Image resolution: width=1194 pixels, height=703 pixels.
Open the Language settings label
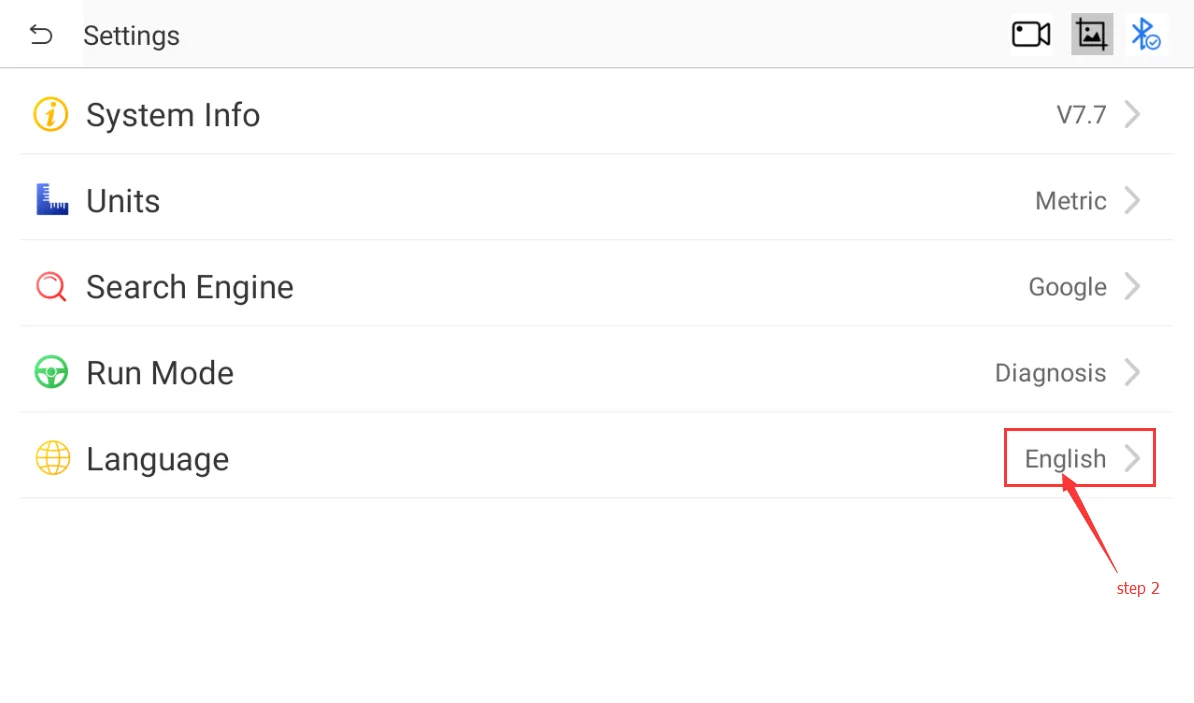click(157, 459)
